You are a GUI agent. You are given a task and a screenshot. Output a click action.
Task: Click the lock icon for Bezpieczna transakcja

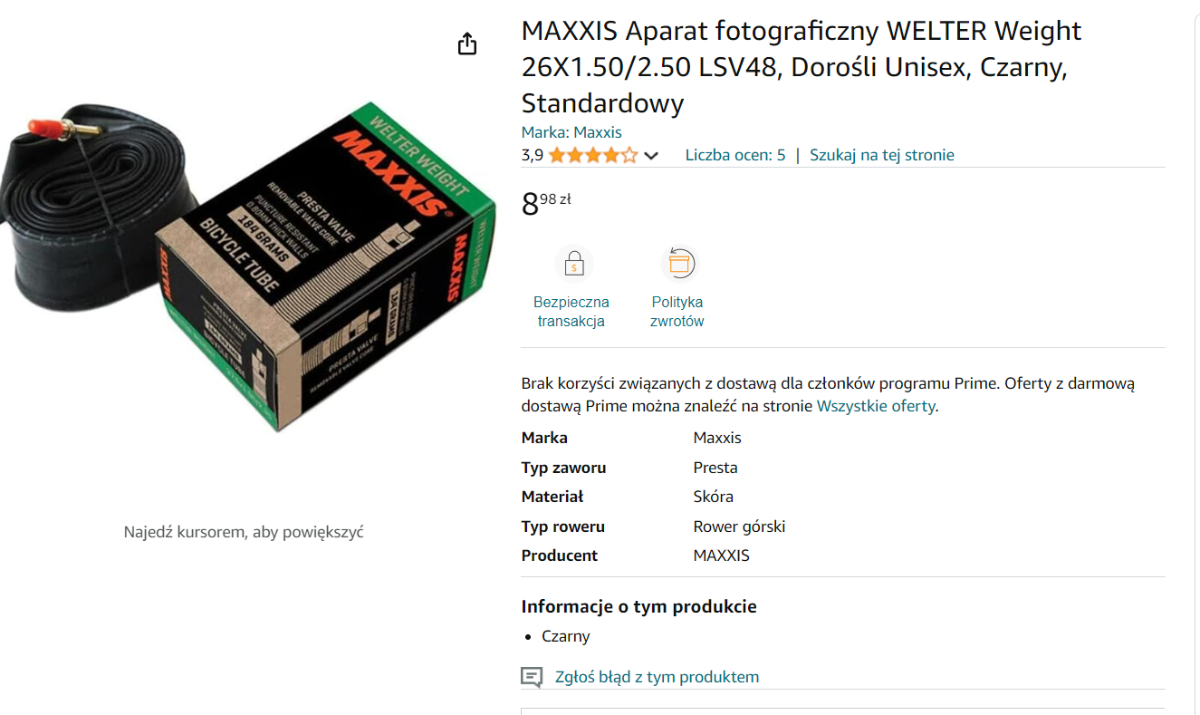coord(574,265)
